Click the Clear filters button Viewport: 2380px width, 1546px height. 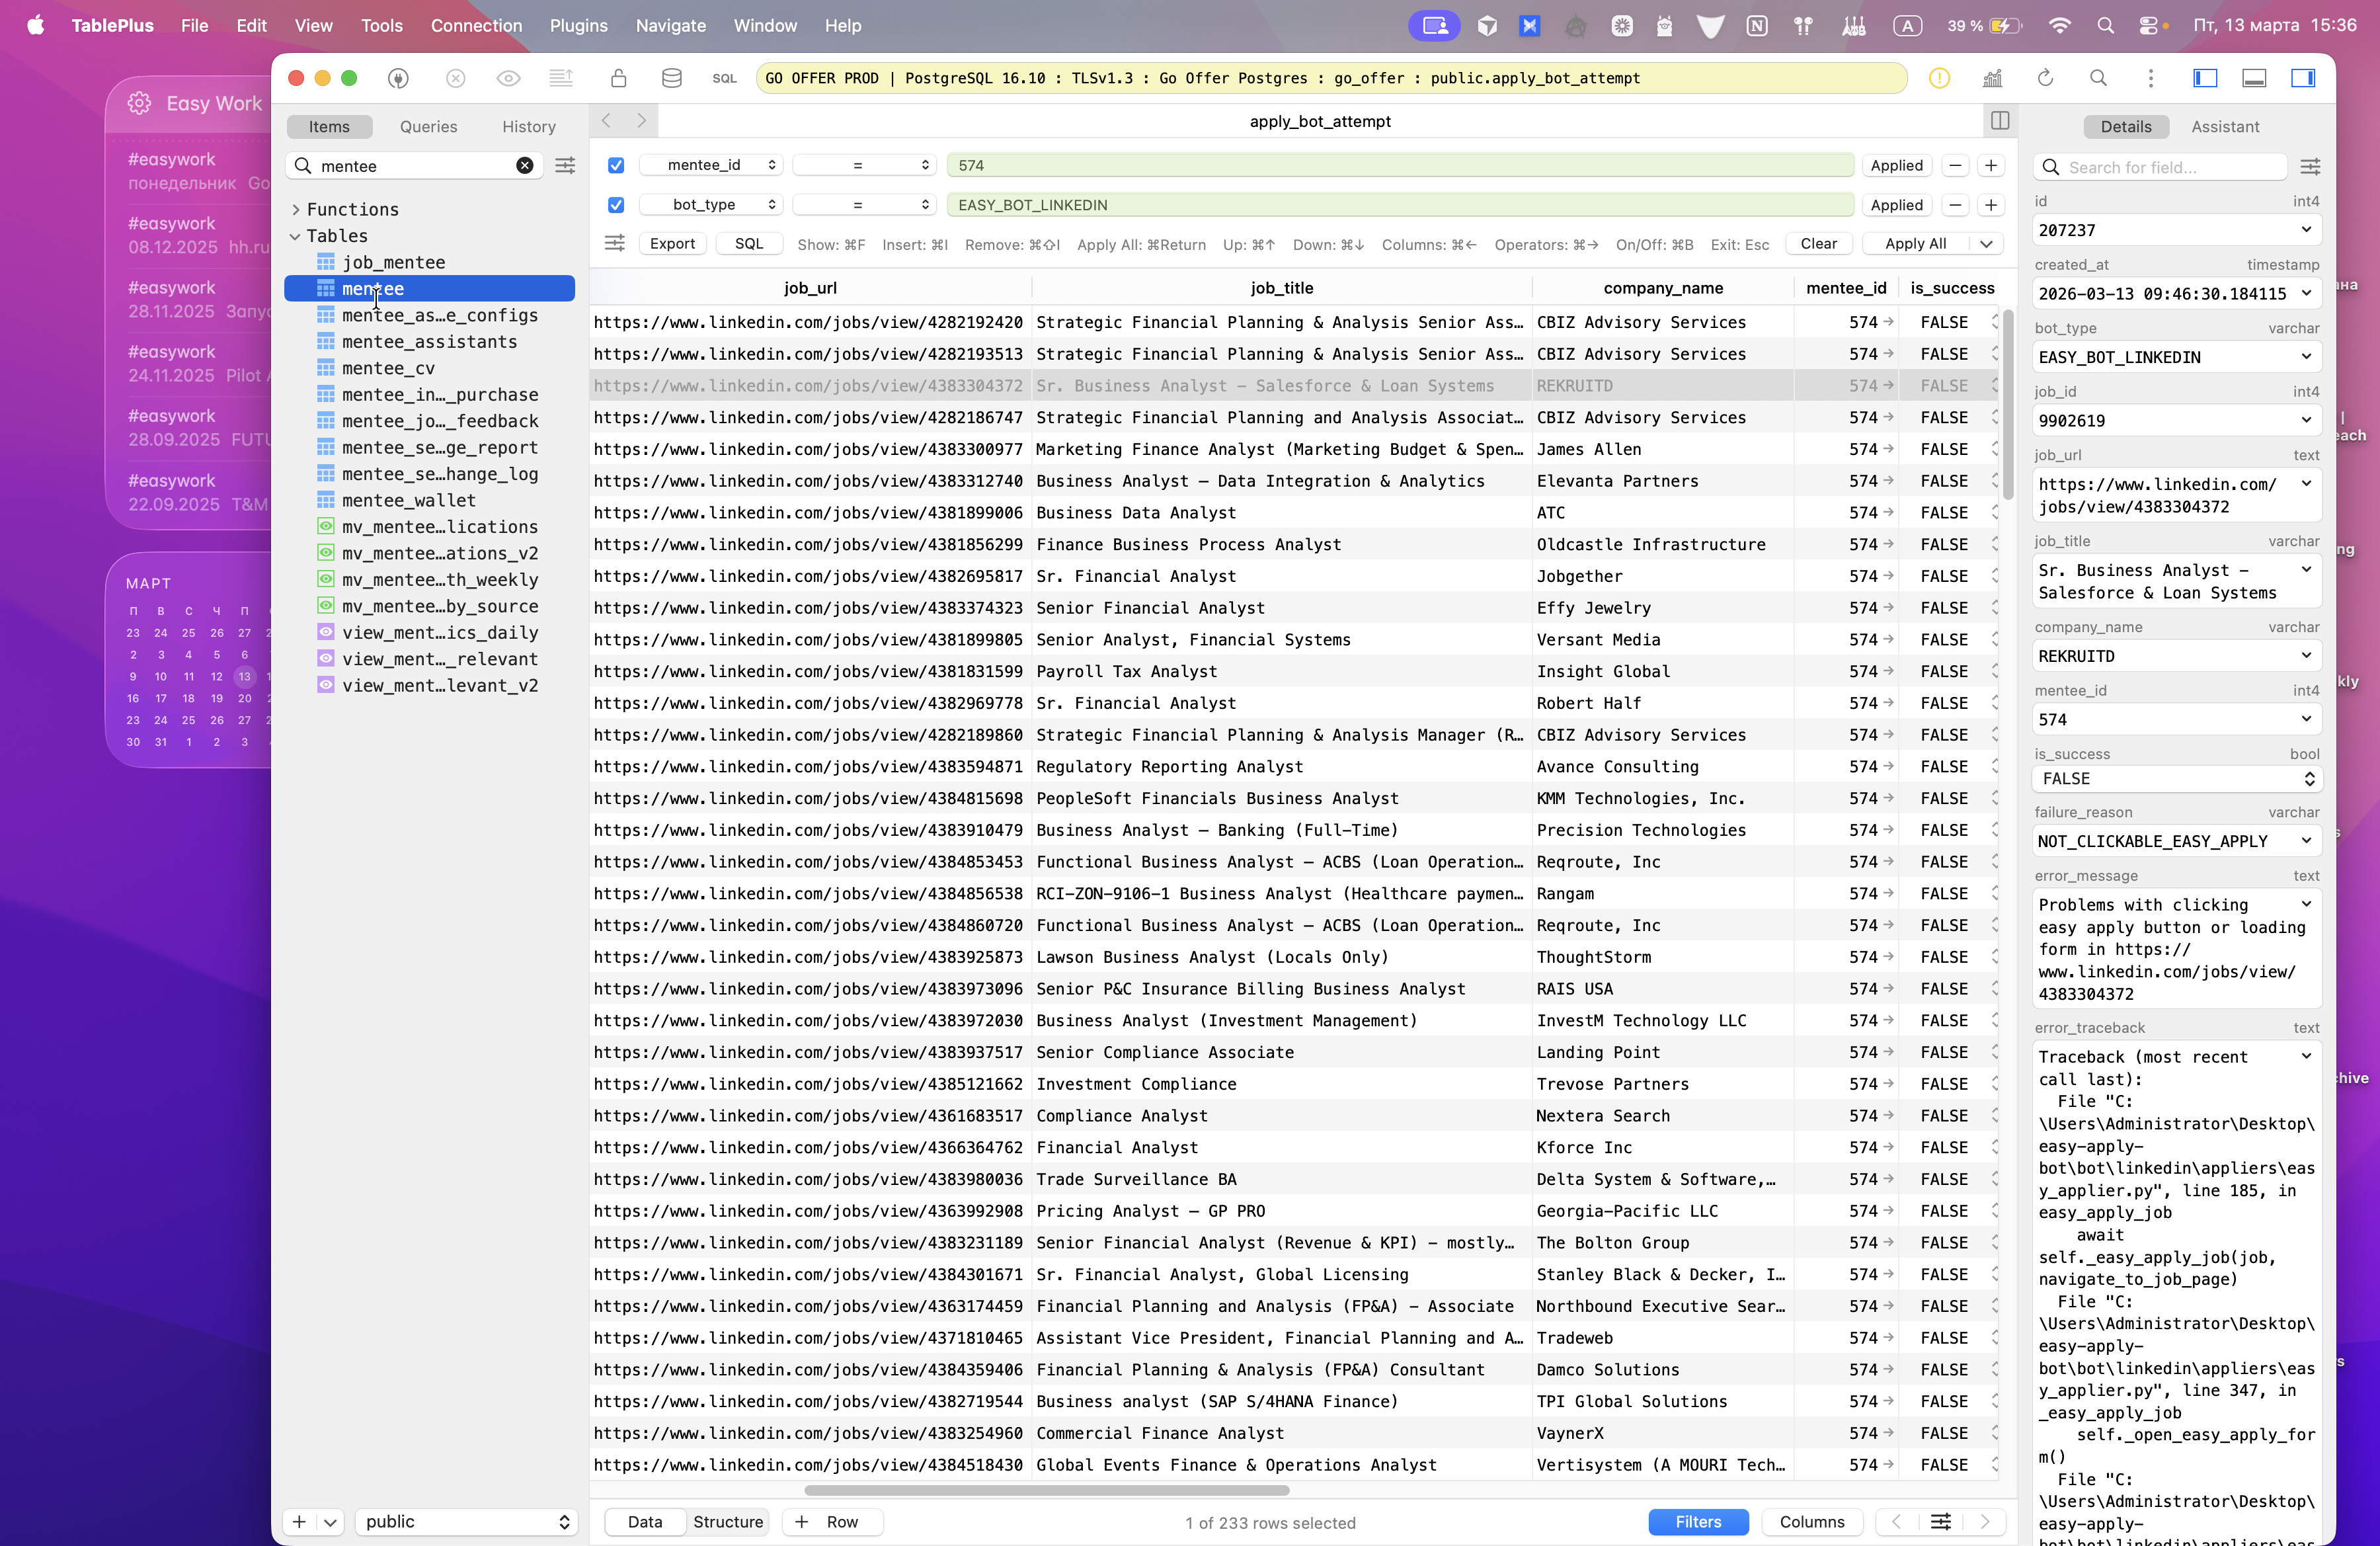coord(1817,244)
